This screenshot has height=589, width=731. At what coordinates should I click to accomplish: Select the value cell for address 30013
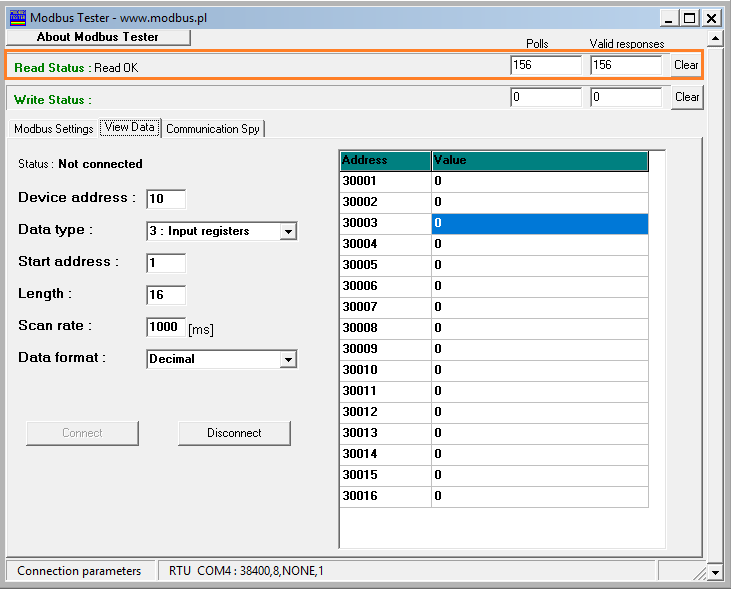click(540, 434)
